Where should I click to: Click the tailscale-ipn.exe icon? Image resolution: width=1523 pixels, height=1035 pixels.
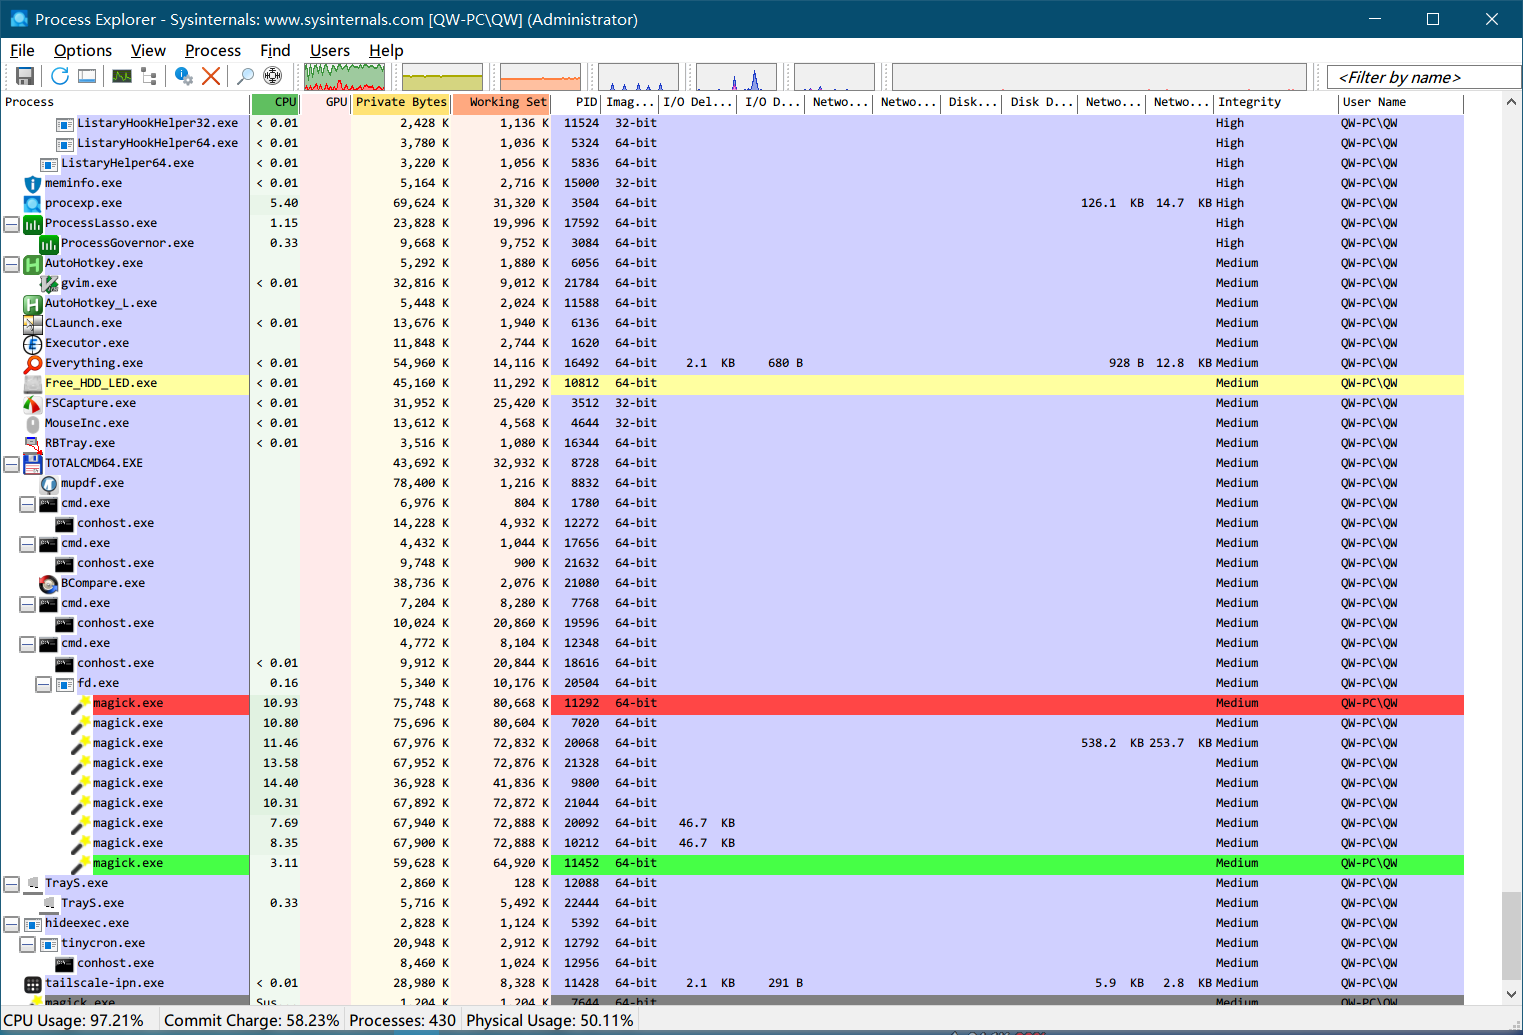(x=32, y=983)
